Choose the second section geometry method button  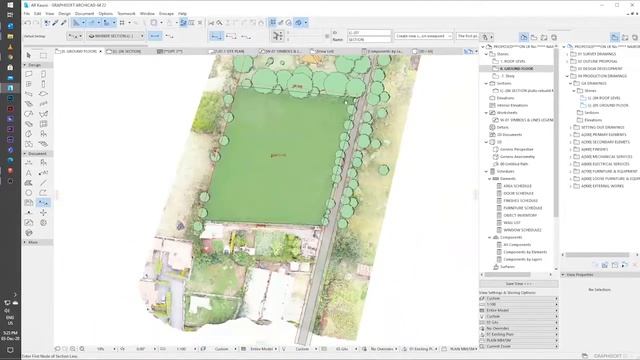pos(231,36)
